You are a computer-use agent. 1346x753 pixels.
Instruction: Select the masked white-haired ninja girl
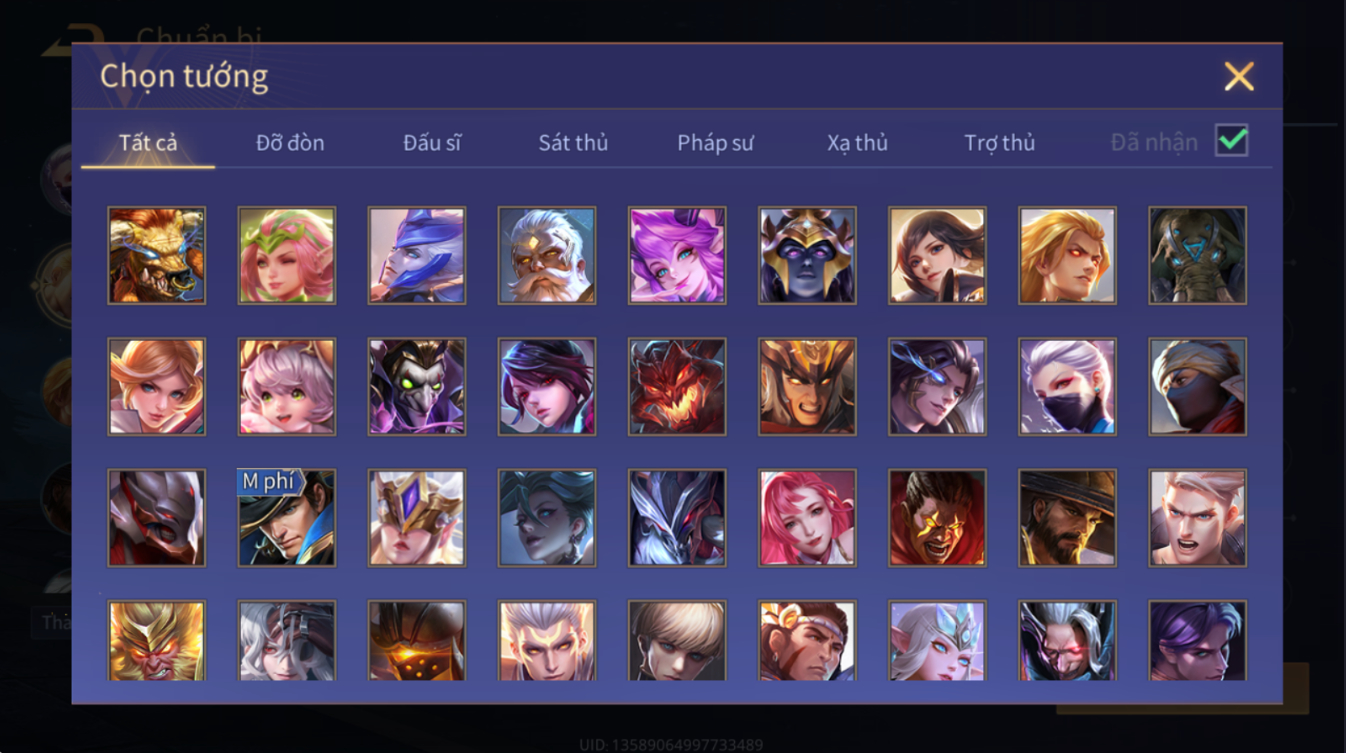point(1067,386)
